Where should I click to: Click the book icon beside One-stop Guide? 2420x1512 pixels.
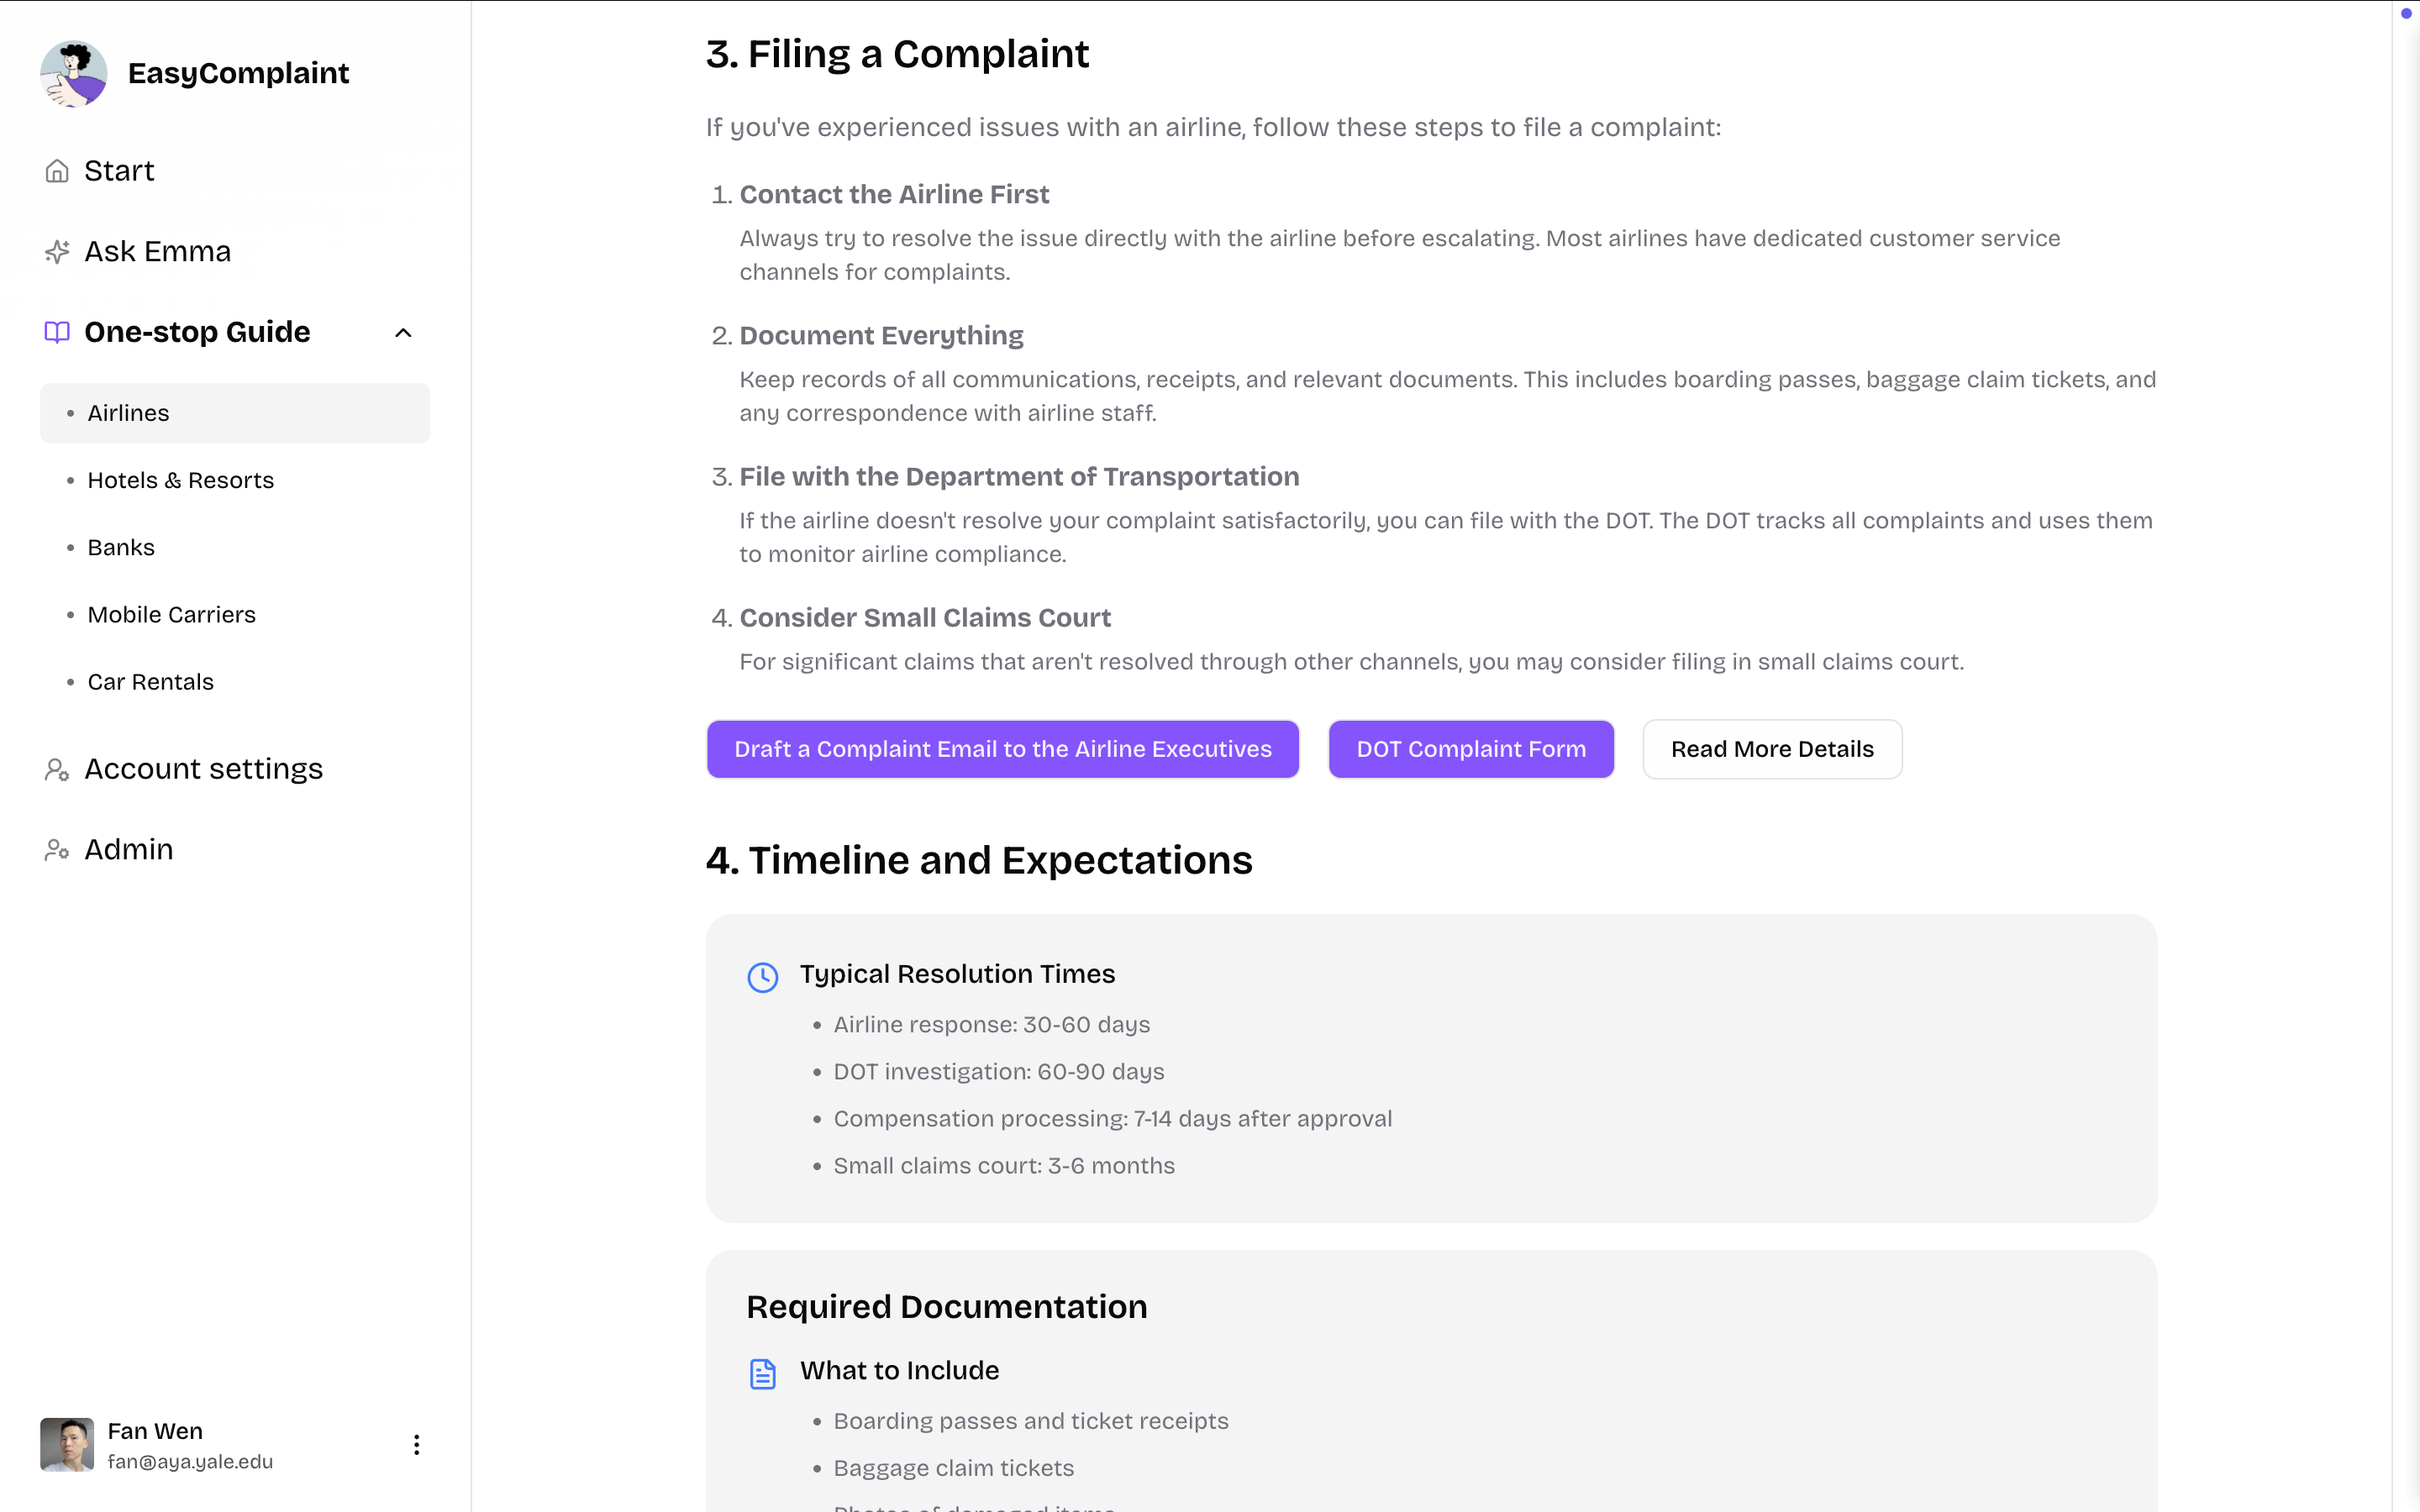[x=57, y=332]
